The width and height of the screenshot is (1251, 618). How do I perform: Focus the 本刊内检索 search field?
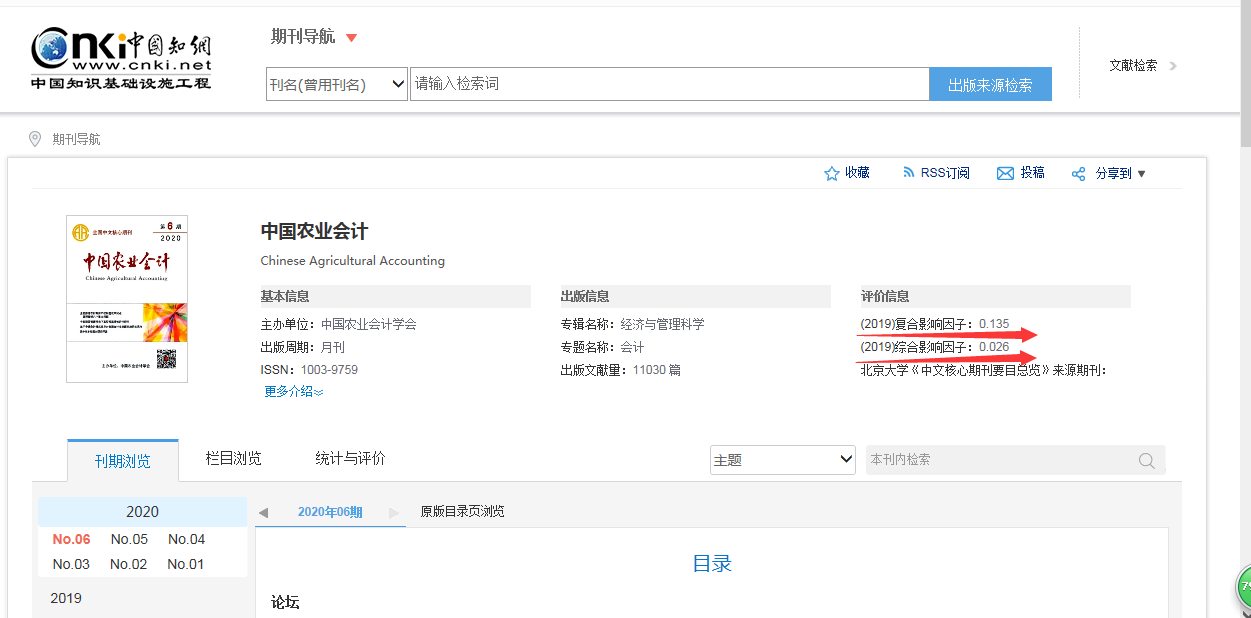[x=1000, y=460]
